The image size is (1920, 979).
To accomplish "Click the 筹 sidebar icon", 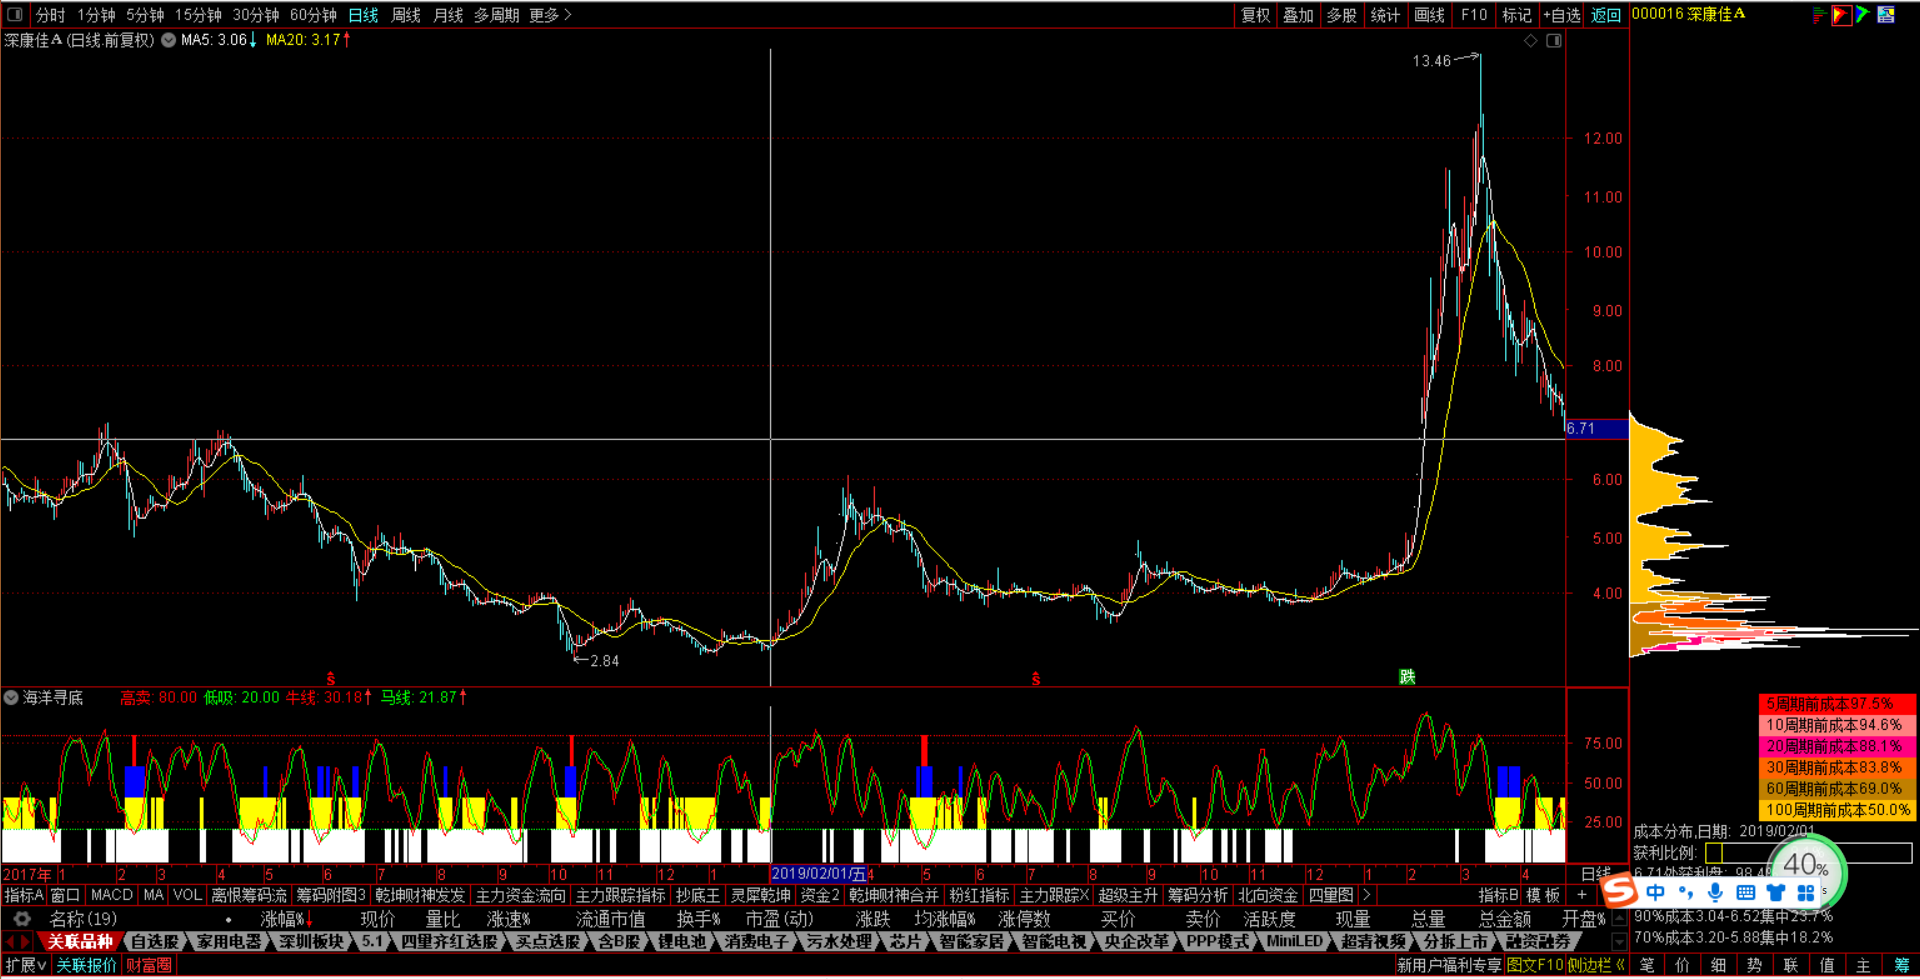I will (x=1901, y=965).
